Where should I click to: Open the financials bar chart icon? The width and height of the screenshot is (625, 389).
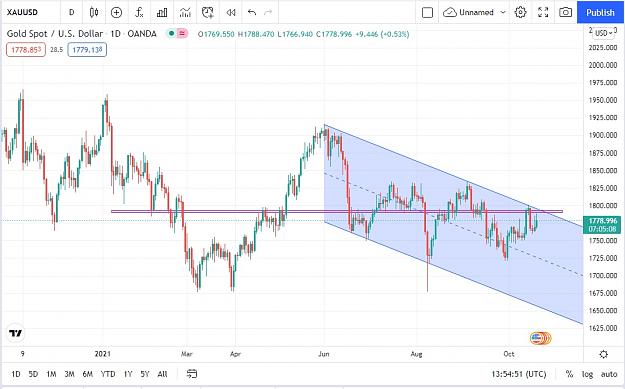coord(162,12)
